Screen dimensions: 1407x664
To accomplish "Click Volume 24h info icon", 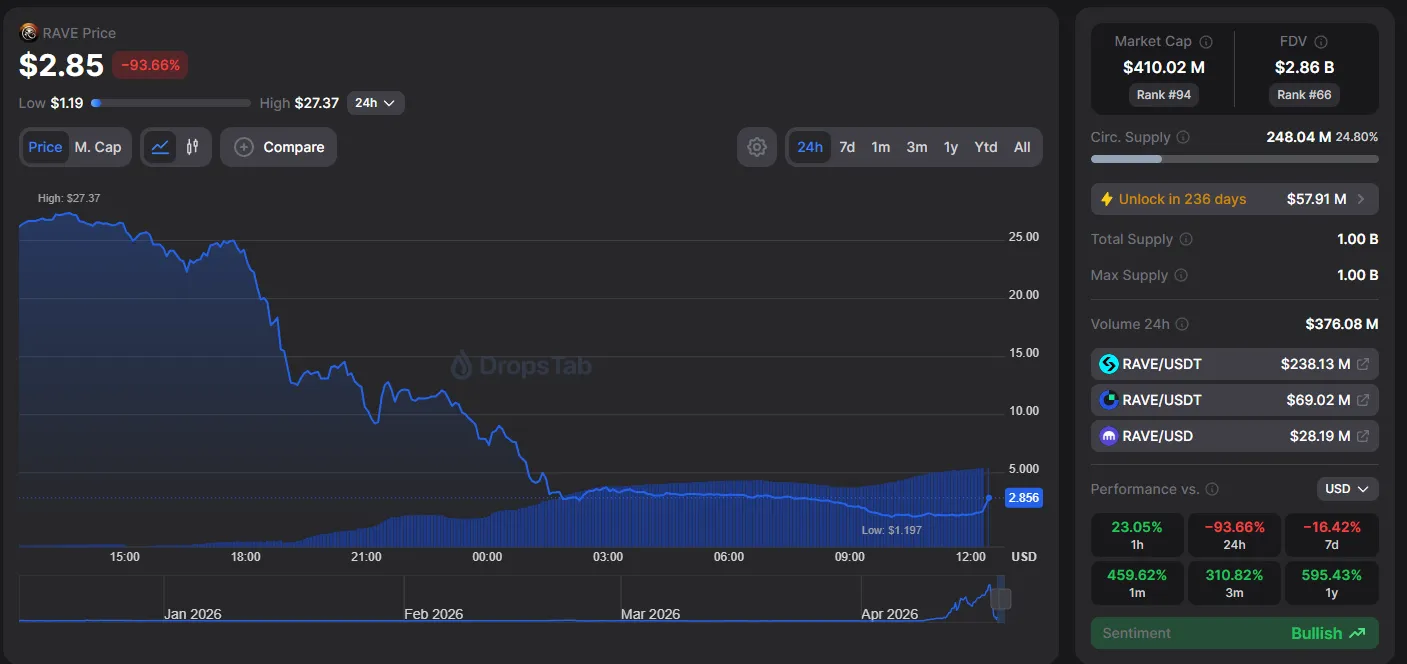I will point(1182,324).
